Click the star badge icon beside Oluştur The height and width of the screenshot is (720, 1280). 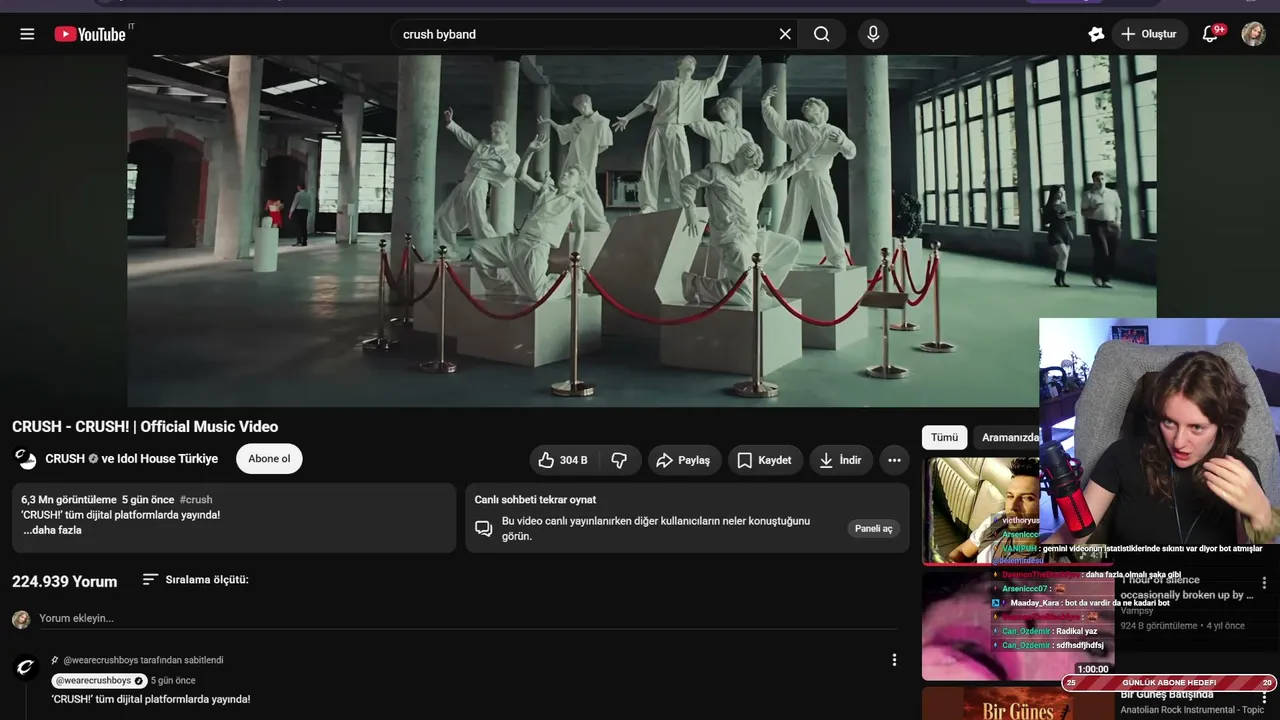tap(1096, 34)
